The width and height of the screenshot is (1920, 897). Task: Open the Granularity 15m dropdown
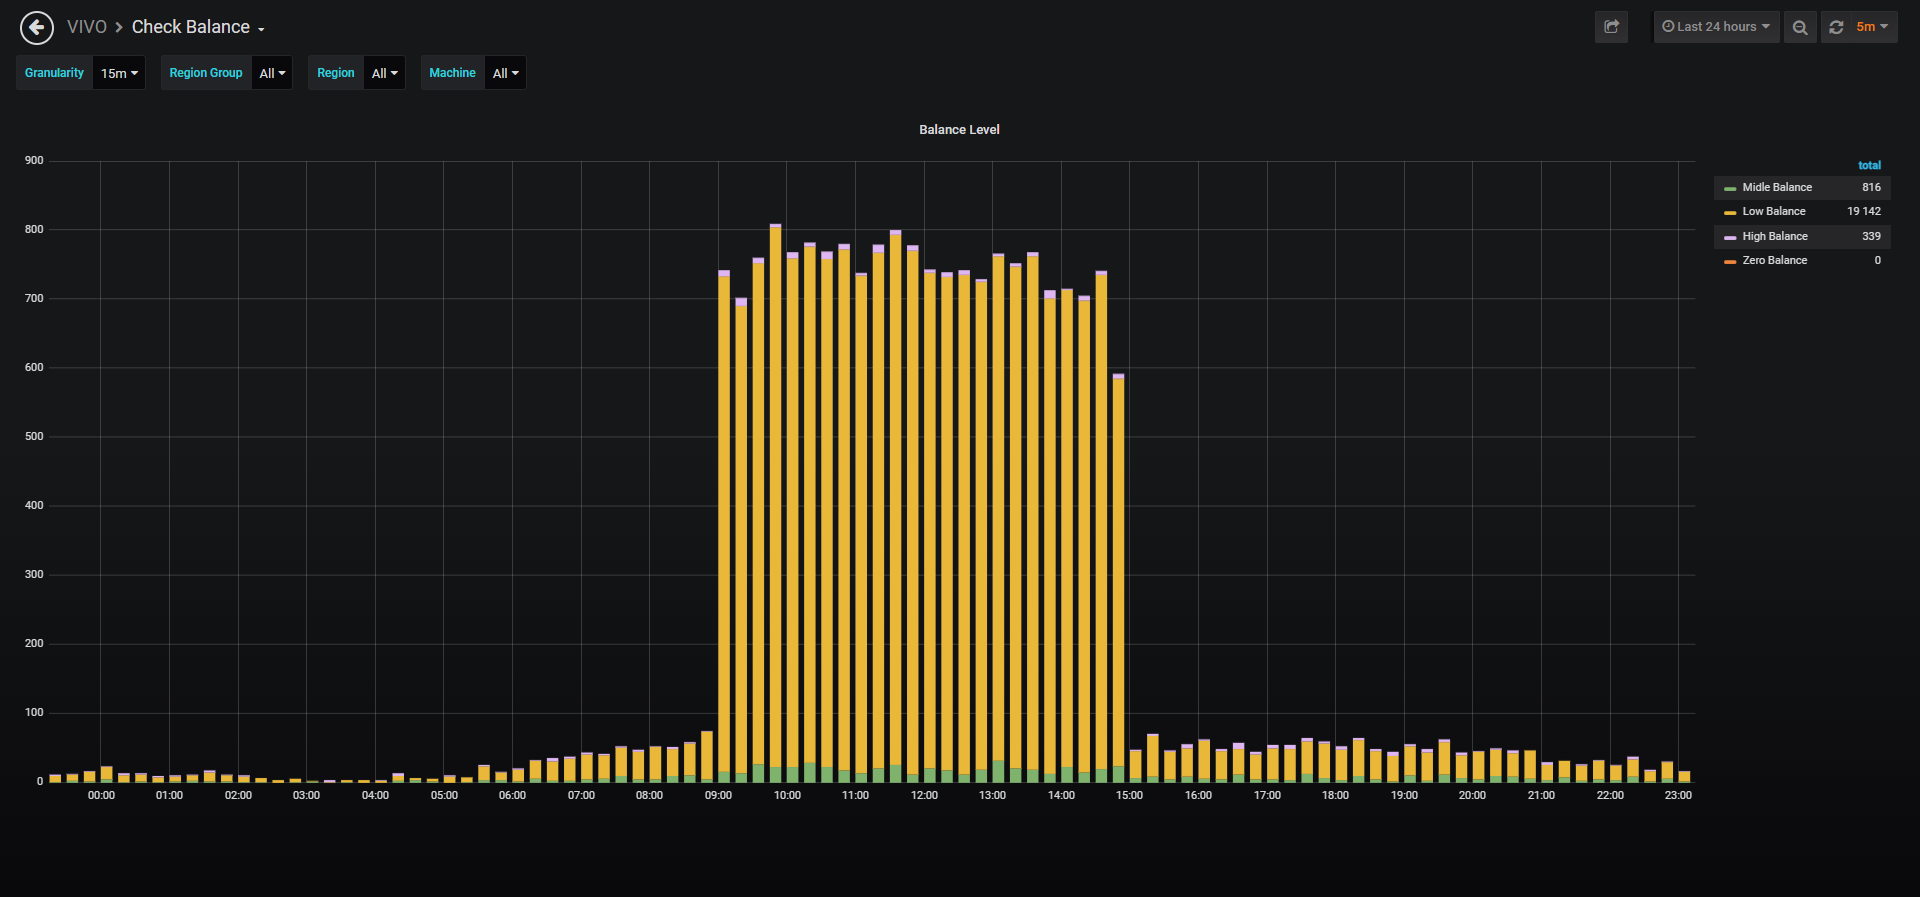(119, 73)
